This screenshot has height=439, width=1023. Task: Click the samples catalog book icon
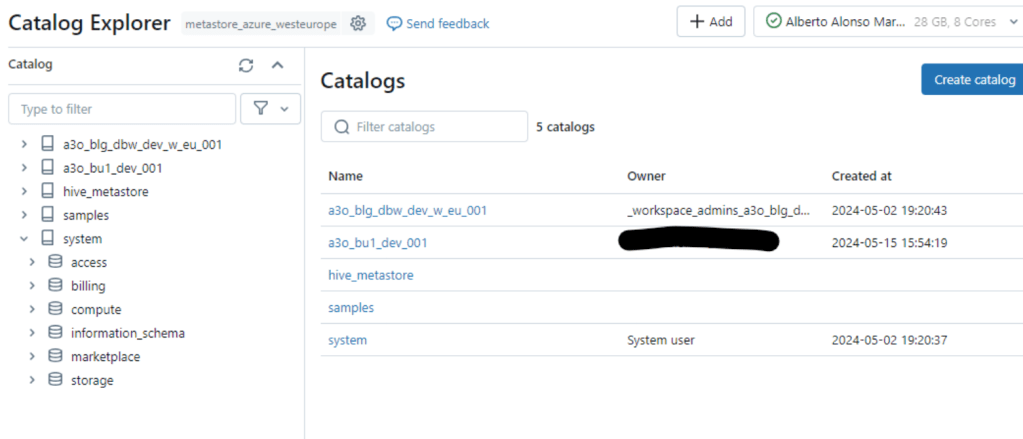pyautogui.click(x=48, y=215)
